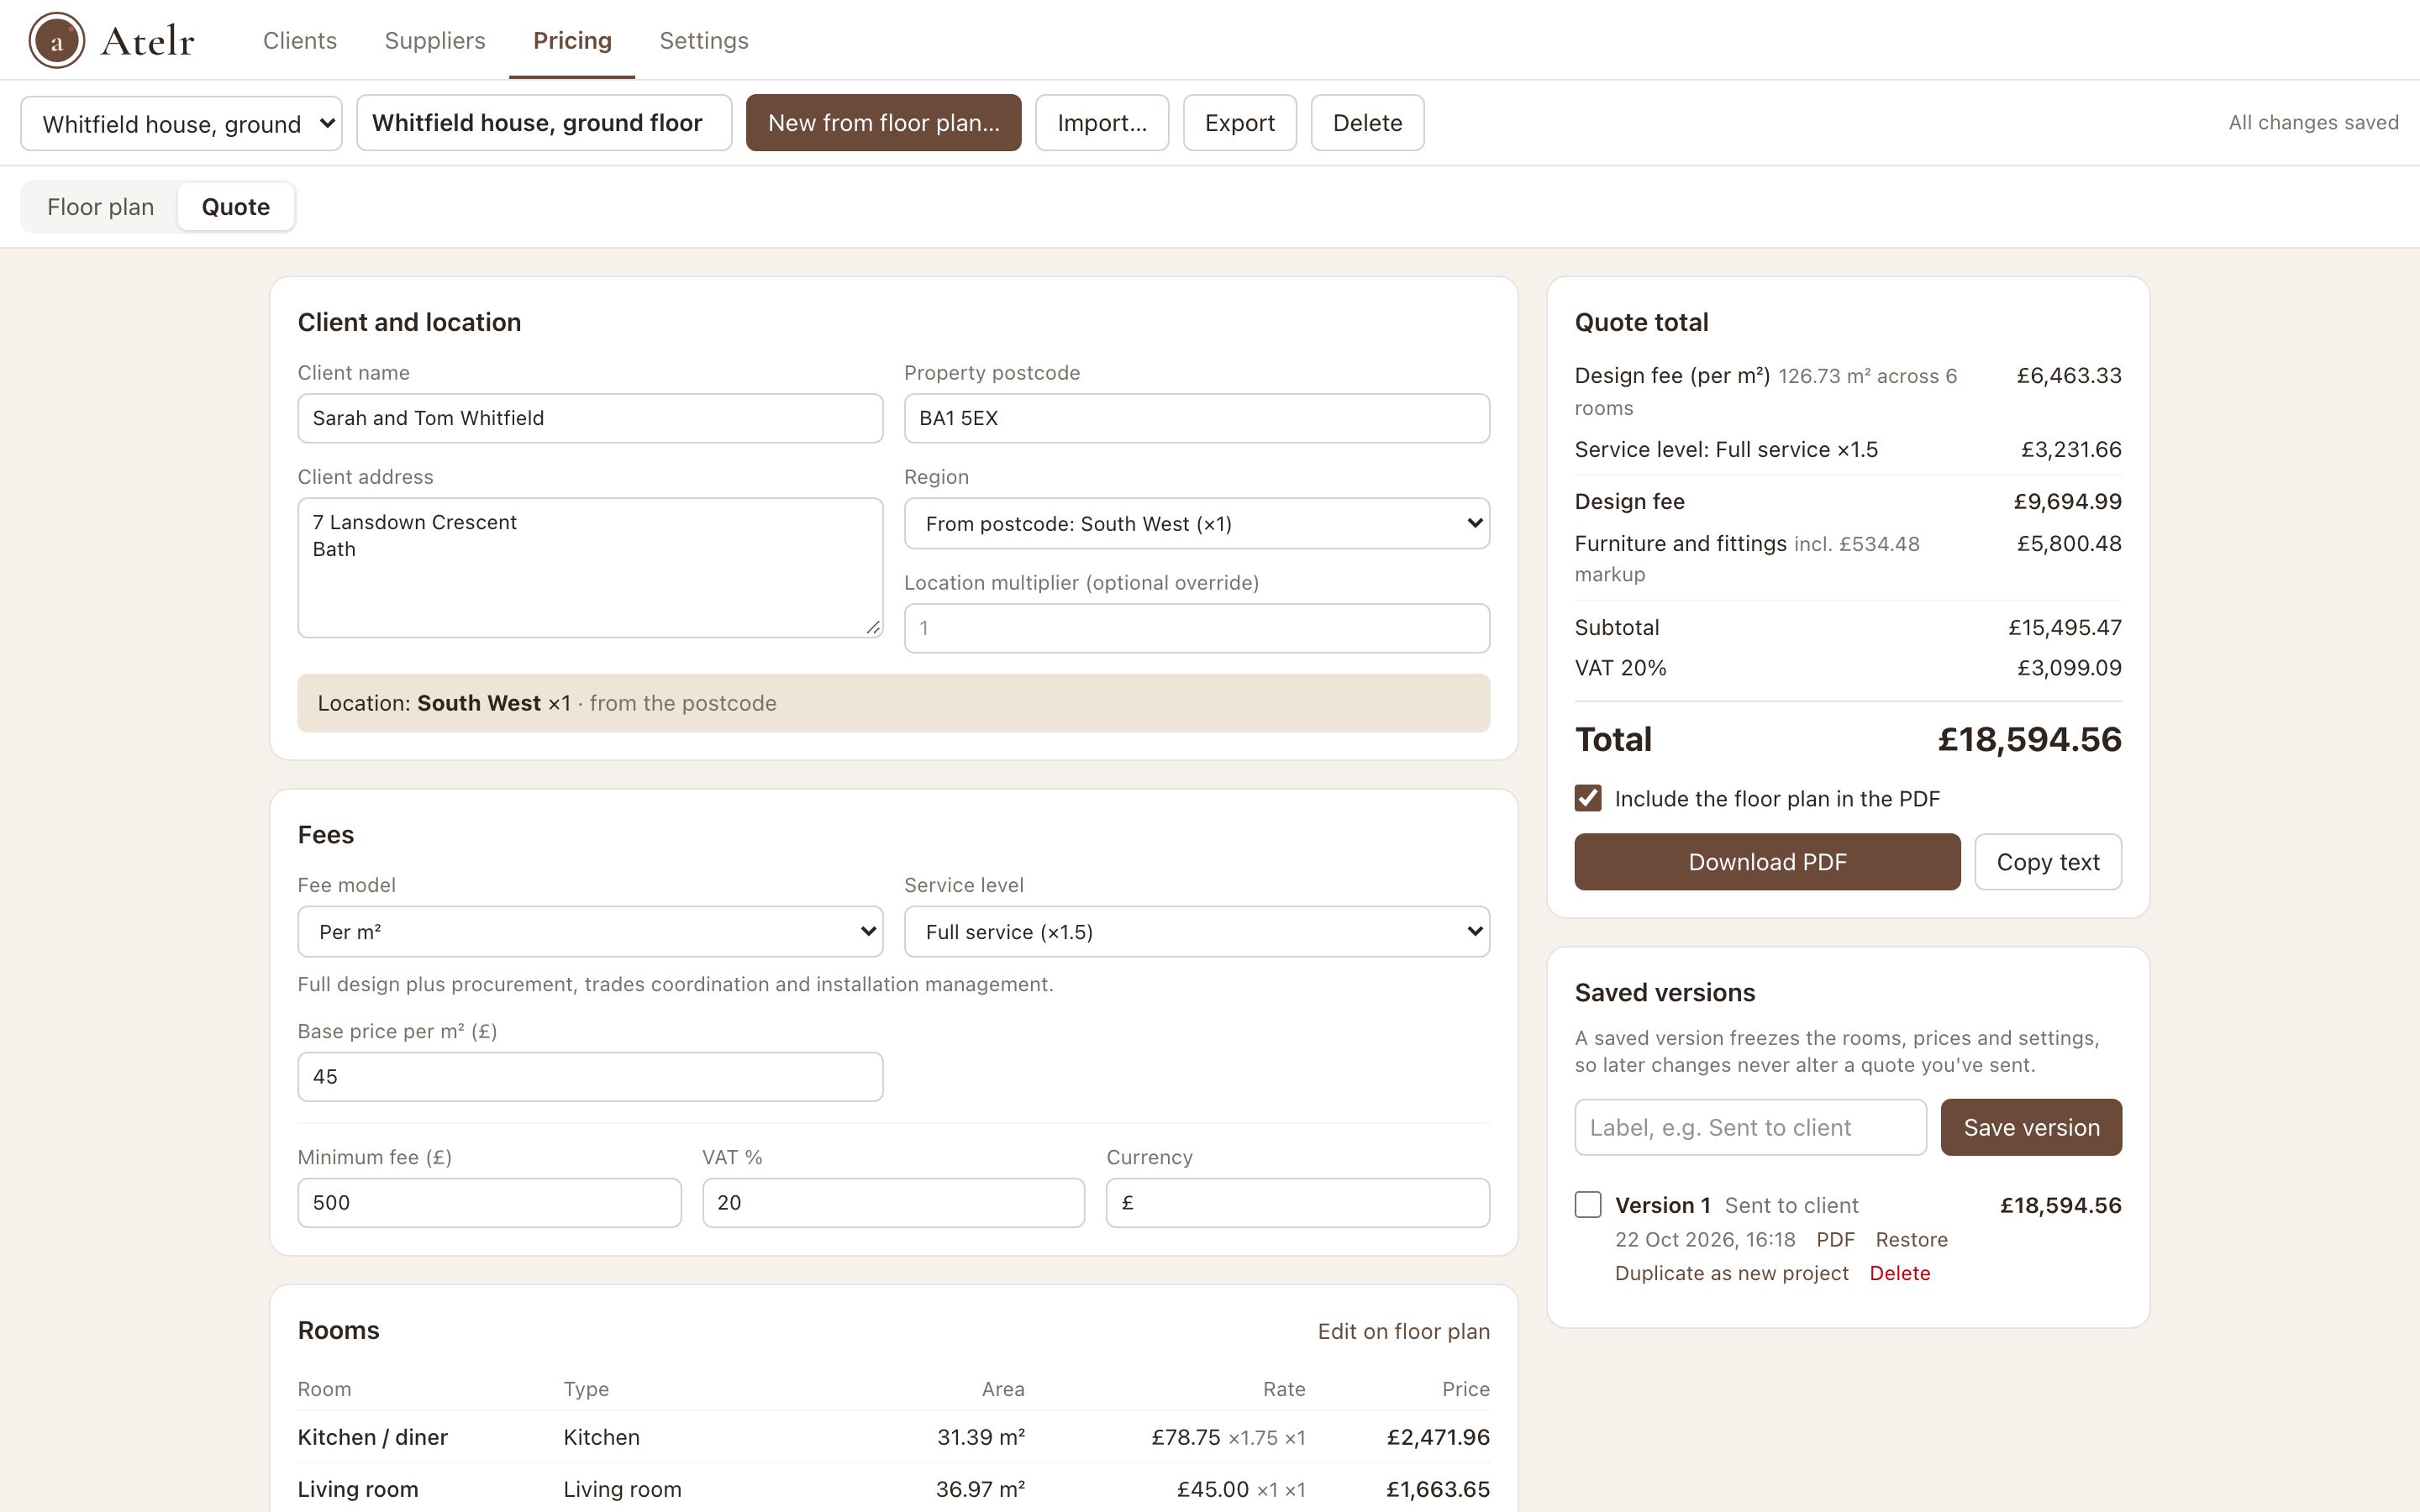This screenshot has width=2420, height=1512.
Task: Open the Suppliers tab
Action: tap(435, 40)
